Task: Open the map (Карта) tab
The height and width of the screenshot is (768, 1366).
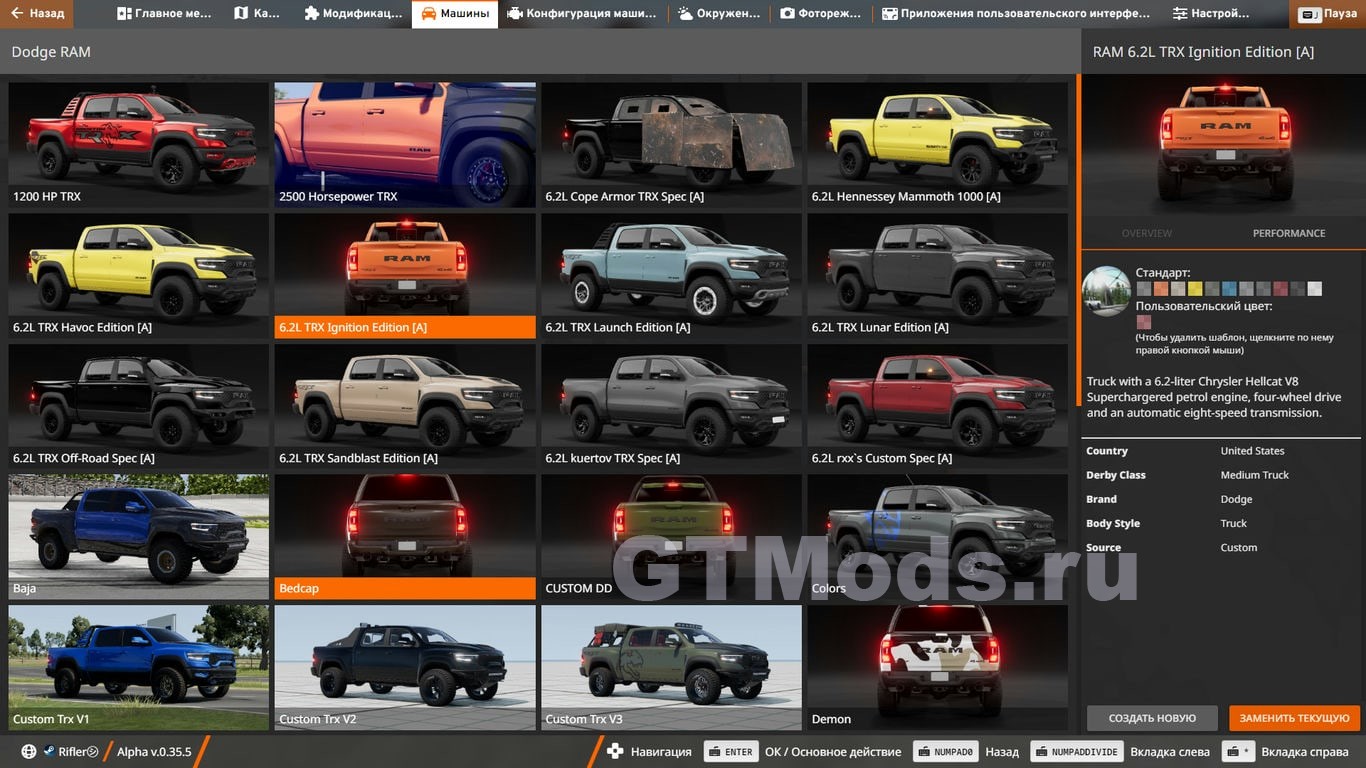Action: pos(256,14)
